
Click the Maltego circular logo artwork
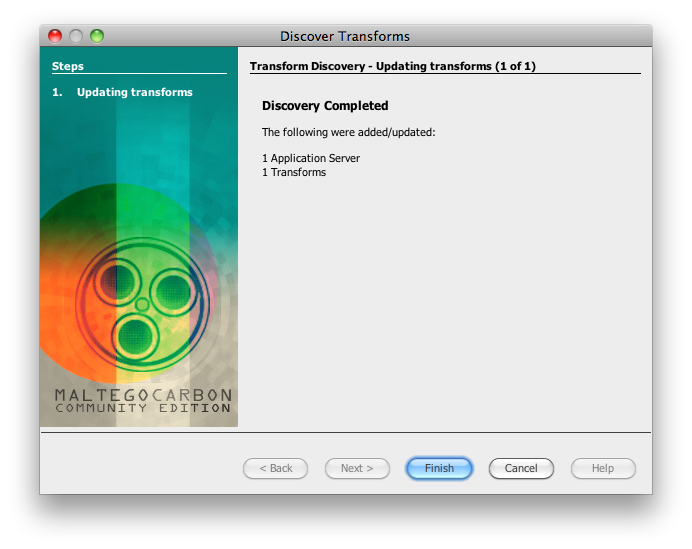[142, 305]
